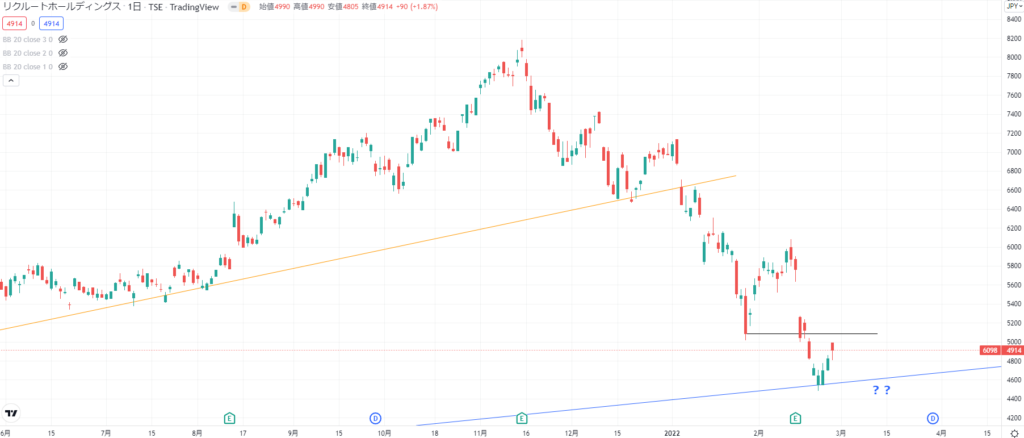This screenshot has width=1024, height=438.
Task: Click the 3月 label on the time axis
Action: pos(841,432)
